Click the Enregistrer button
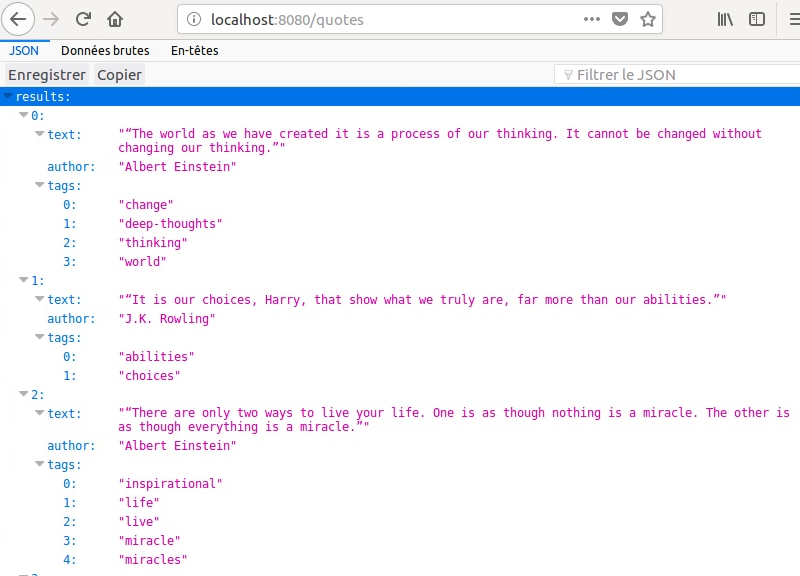Image resolution: width=800 pixels, height=576 pixels. (47, 75)
